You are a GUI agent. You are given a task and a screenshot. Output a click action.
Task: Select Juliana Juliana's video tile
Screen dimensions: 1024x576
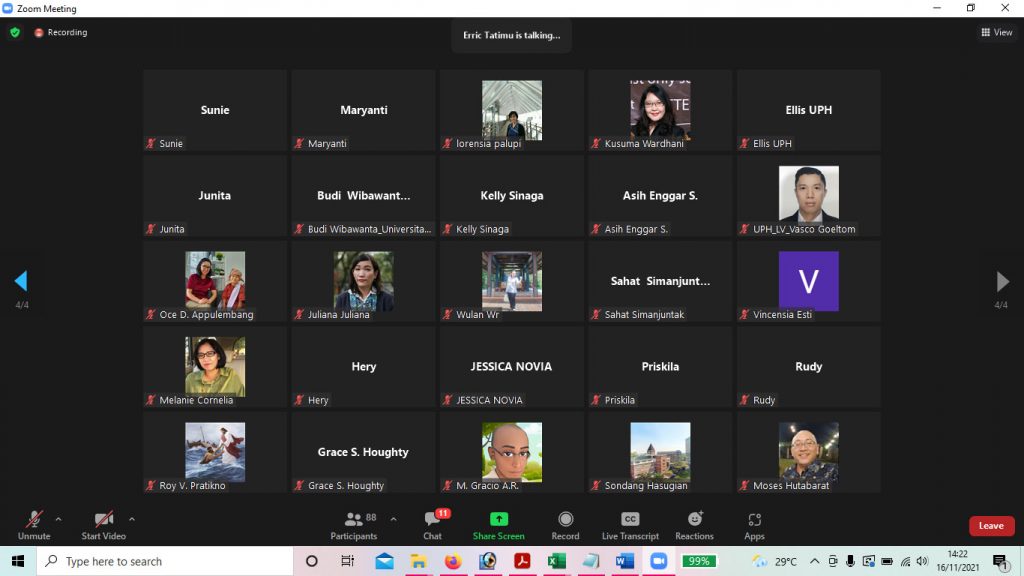(x=363, y=281)
